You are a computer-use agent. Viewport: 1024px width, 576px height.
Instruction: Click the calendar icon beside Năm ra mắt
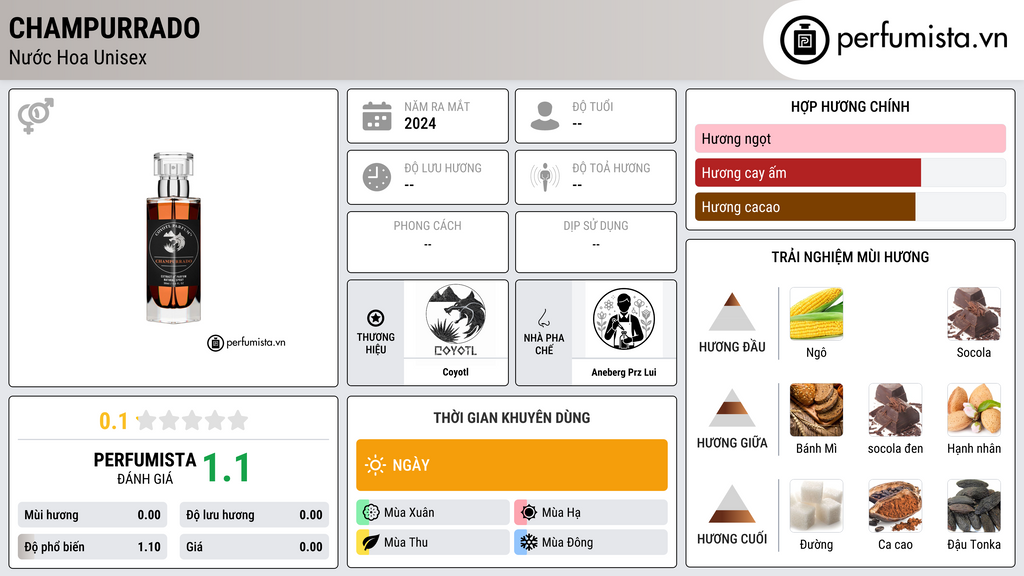point(377,116)
